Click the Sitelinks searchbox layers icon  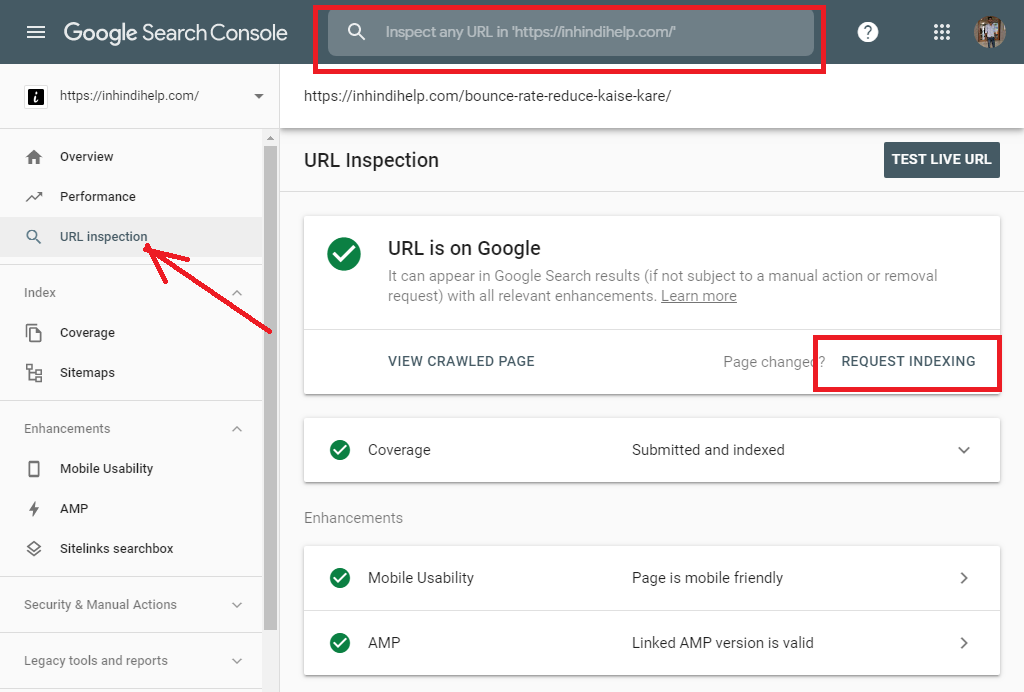click(34, 548)
